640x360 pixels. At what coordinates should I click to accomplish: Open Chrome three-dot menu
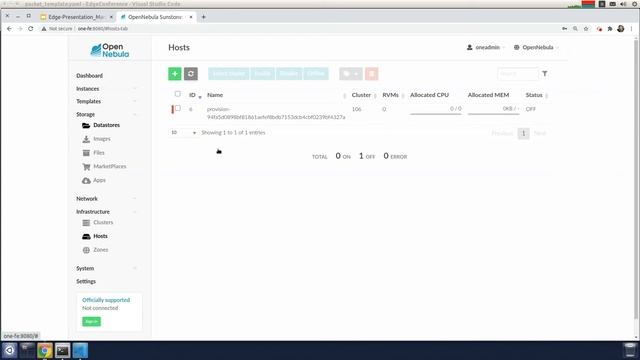pyautogui.click(x=631, y=29)
